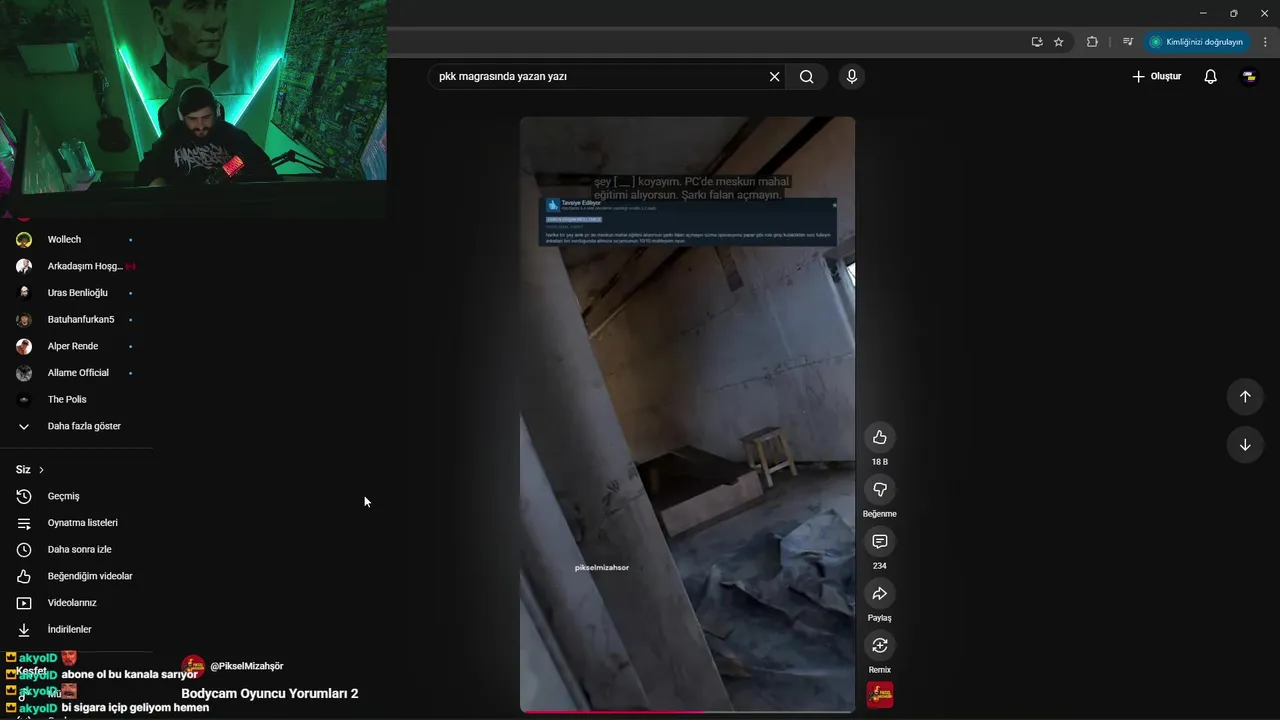The image size is (1280, 720).
Task: Open the account avatar menu
Action: pyautogui.click(x=1249, y=77)
